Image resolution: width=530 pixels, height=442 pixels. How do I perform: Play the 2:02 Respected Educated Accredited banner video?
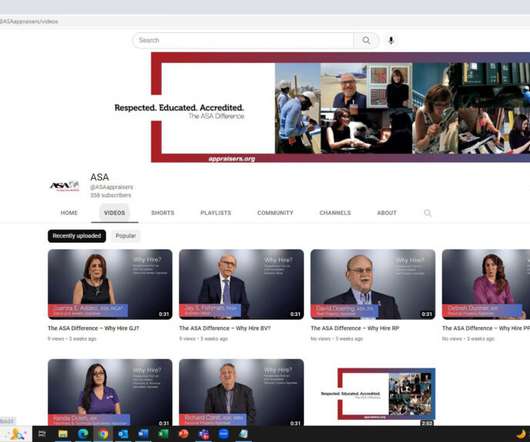coord(373,394)
